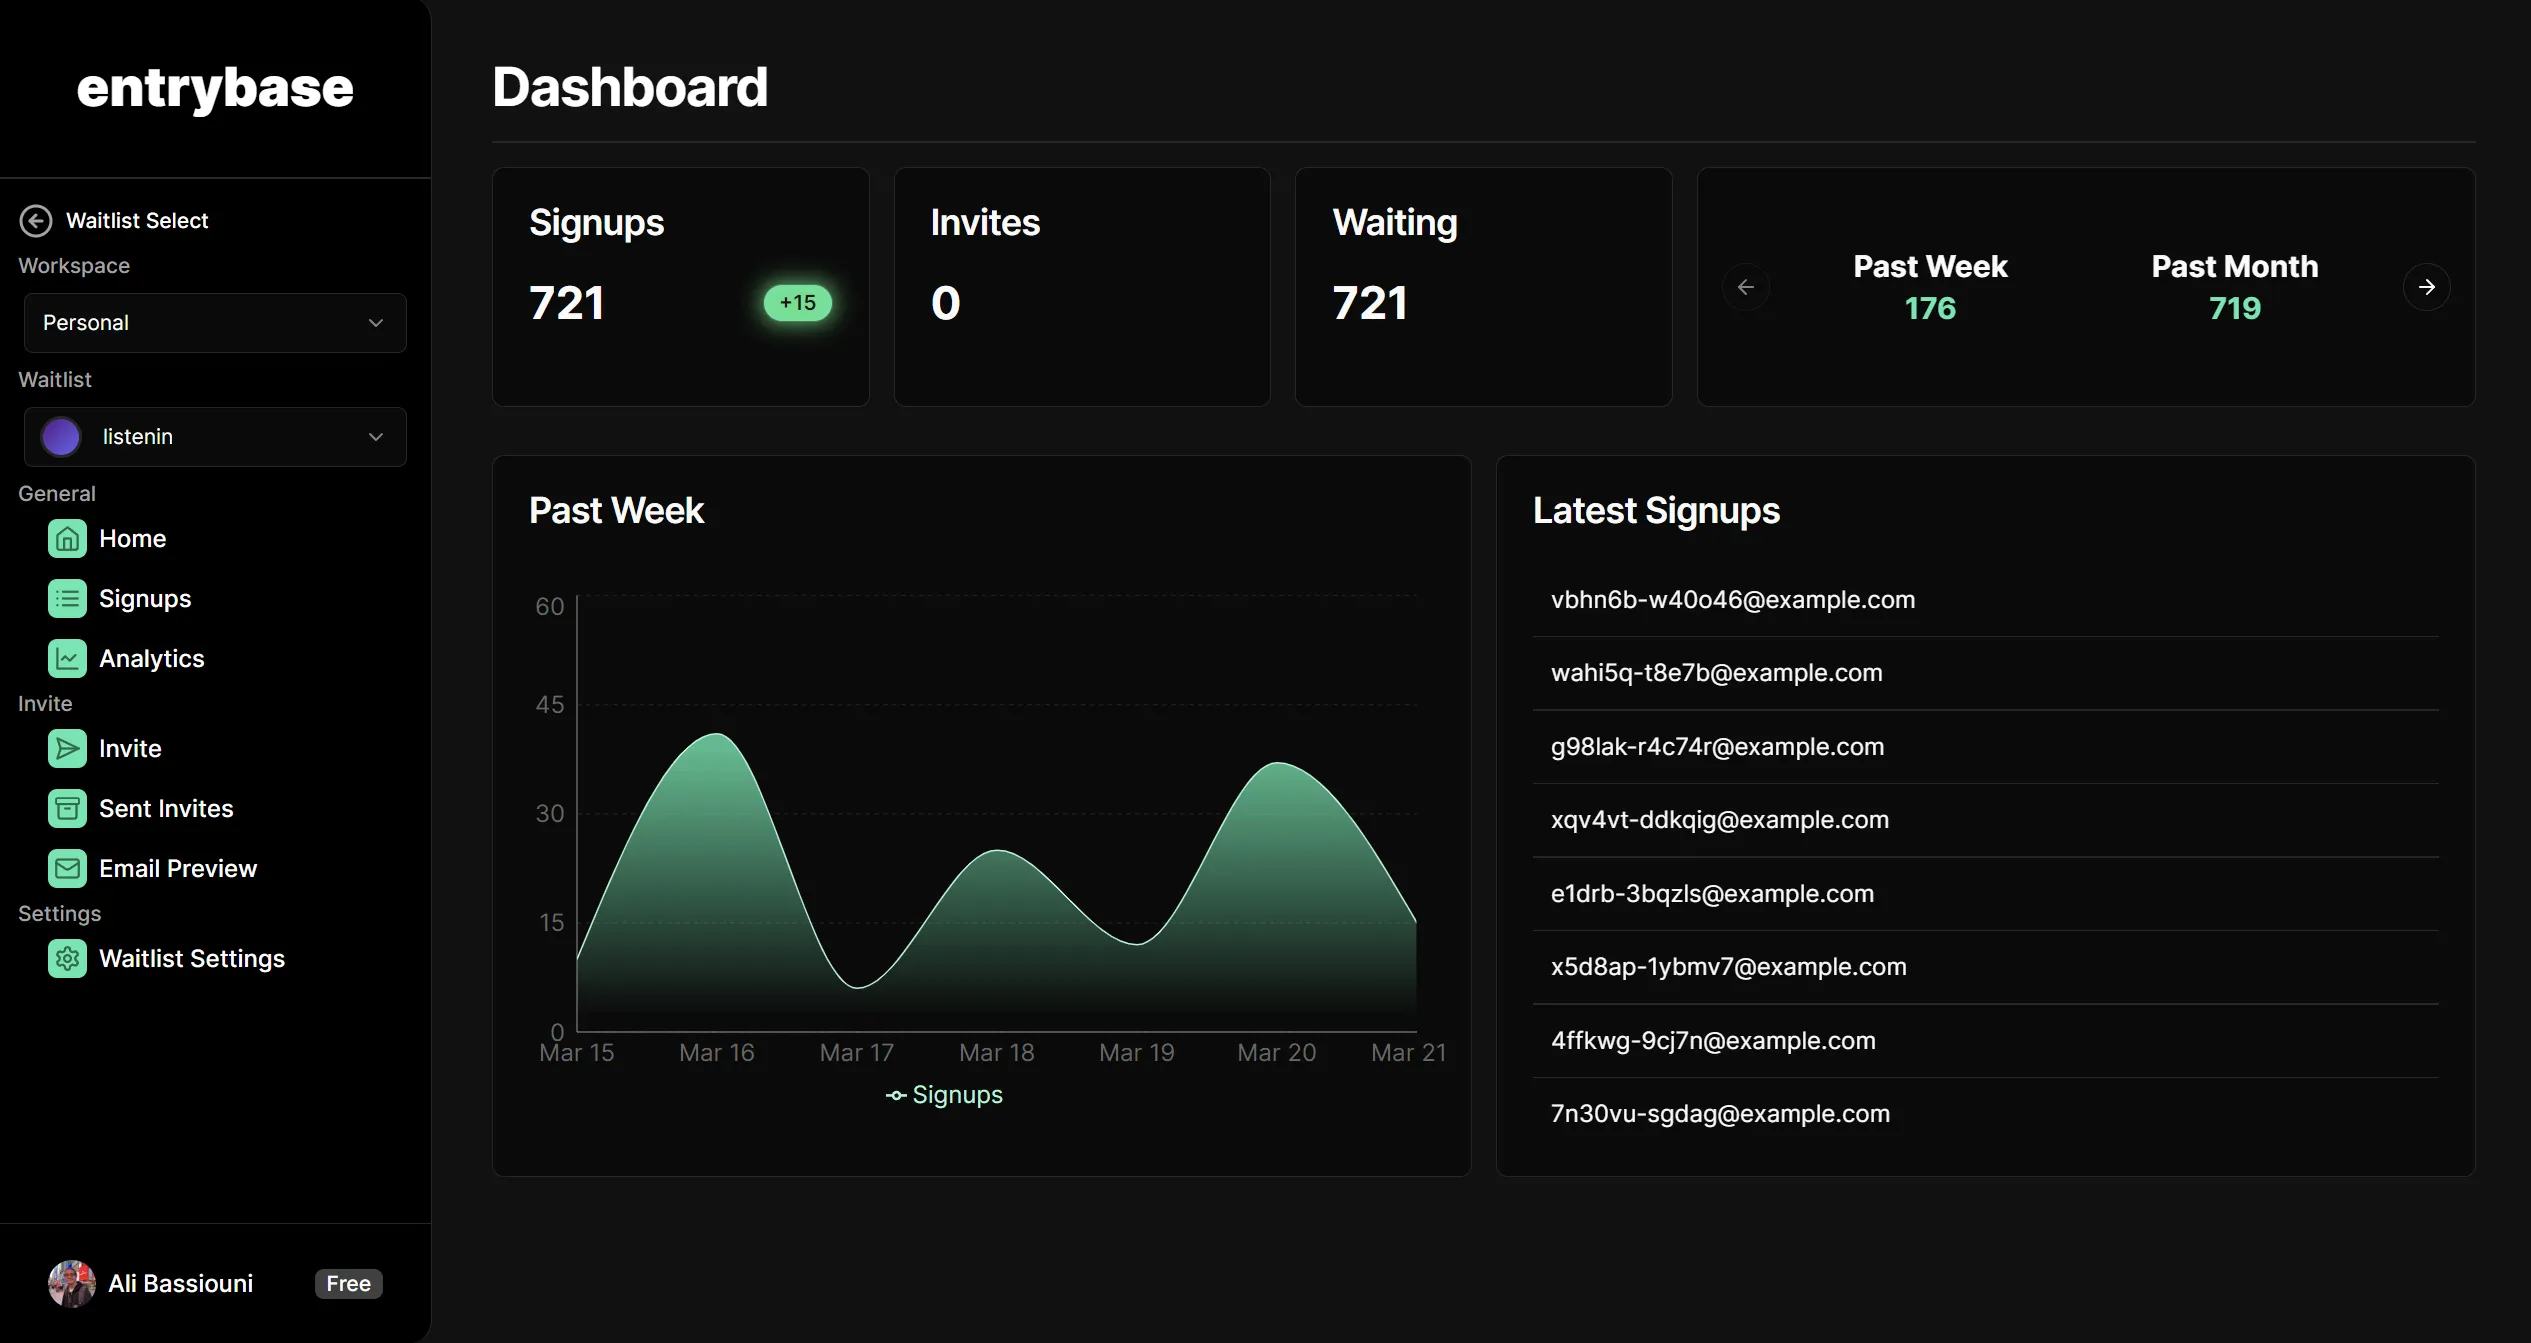Click next arrow in stats carousel

[2426, 288]
